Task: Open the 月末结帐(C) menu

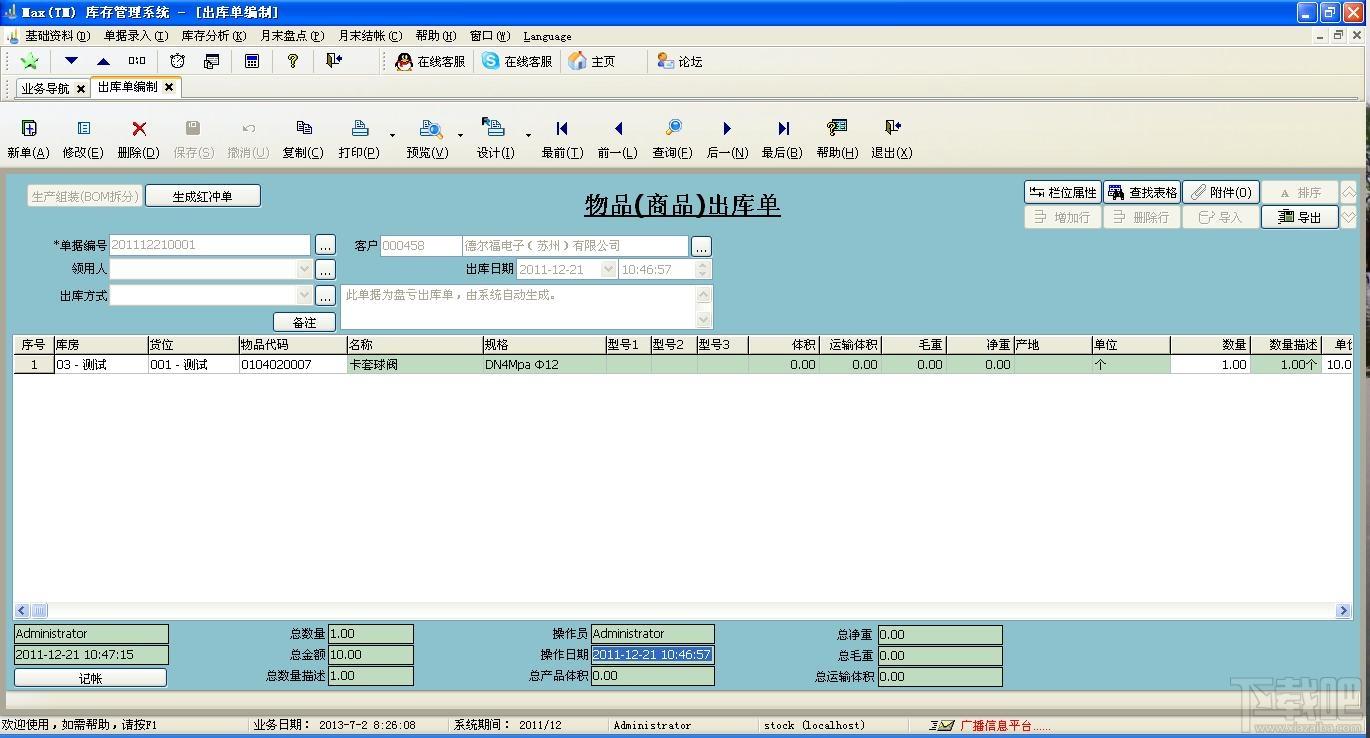Action: pos(370,36)
